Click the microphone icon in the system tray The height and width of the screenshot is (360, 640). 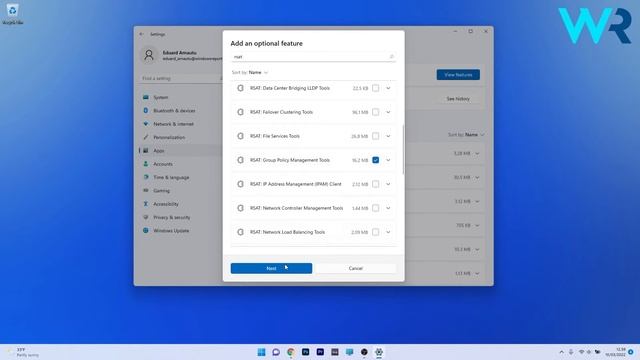coord(571,352)
